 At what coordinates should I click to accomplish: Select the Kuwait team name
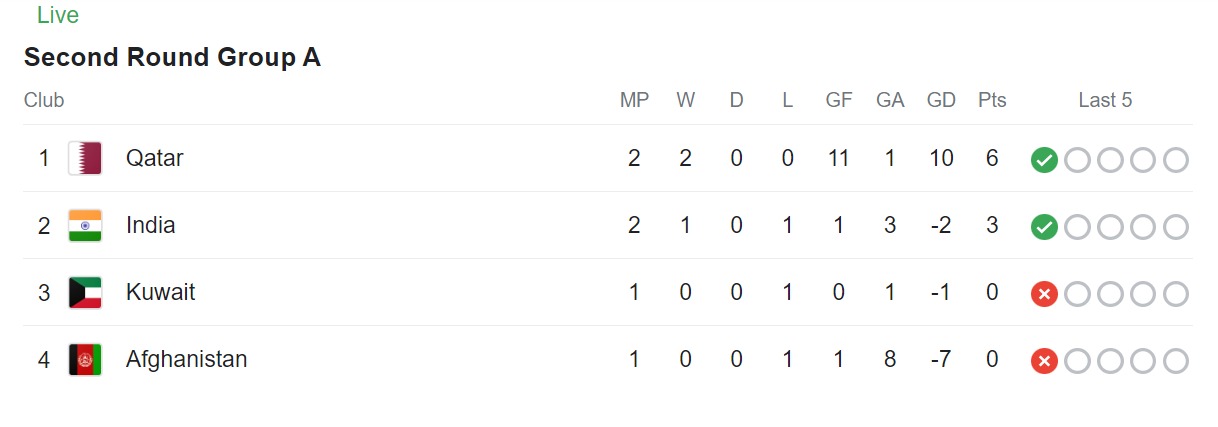pos(161,293)
